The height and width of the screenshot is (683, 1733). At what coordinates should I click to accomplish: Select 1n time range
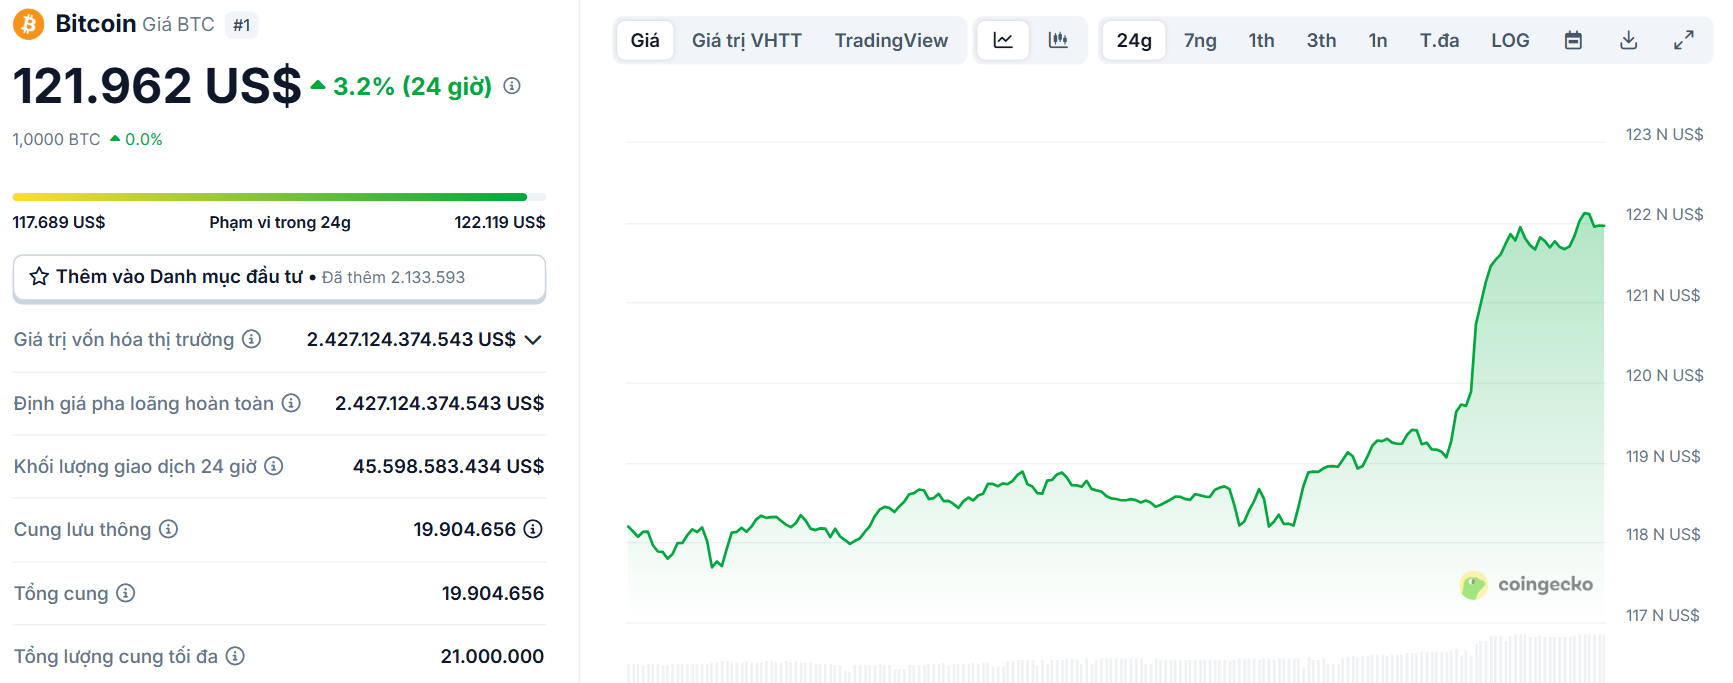[x=1378, y=40]
